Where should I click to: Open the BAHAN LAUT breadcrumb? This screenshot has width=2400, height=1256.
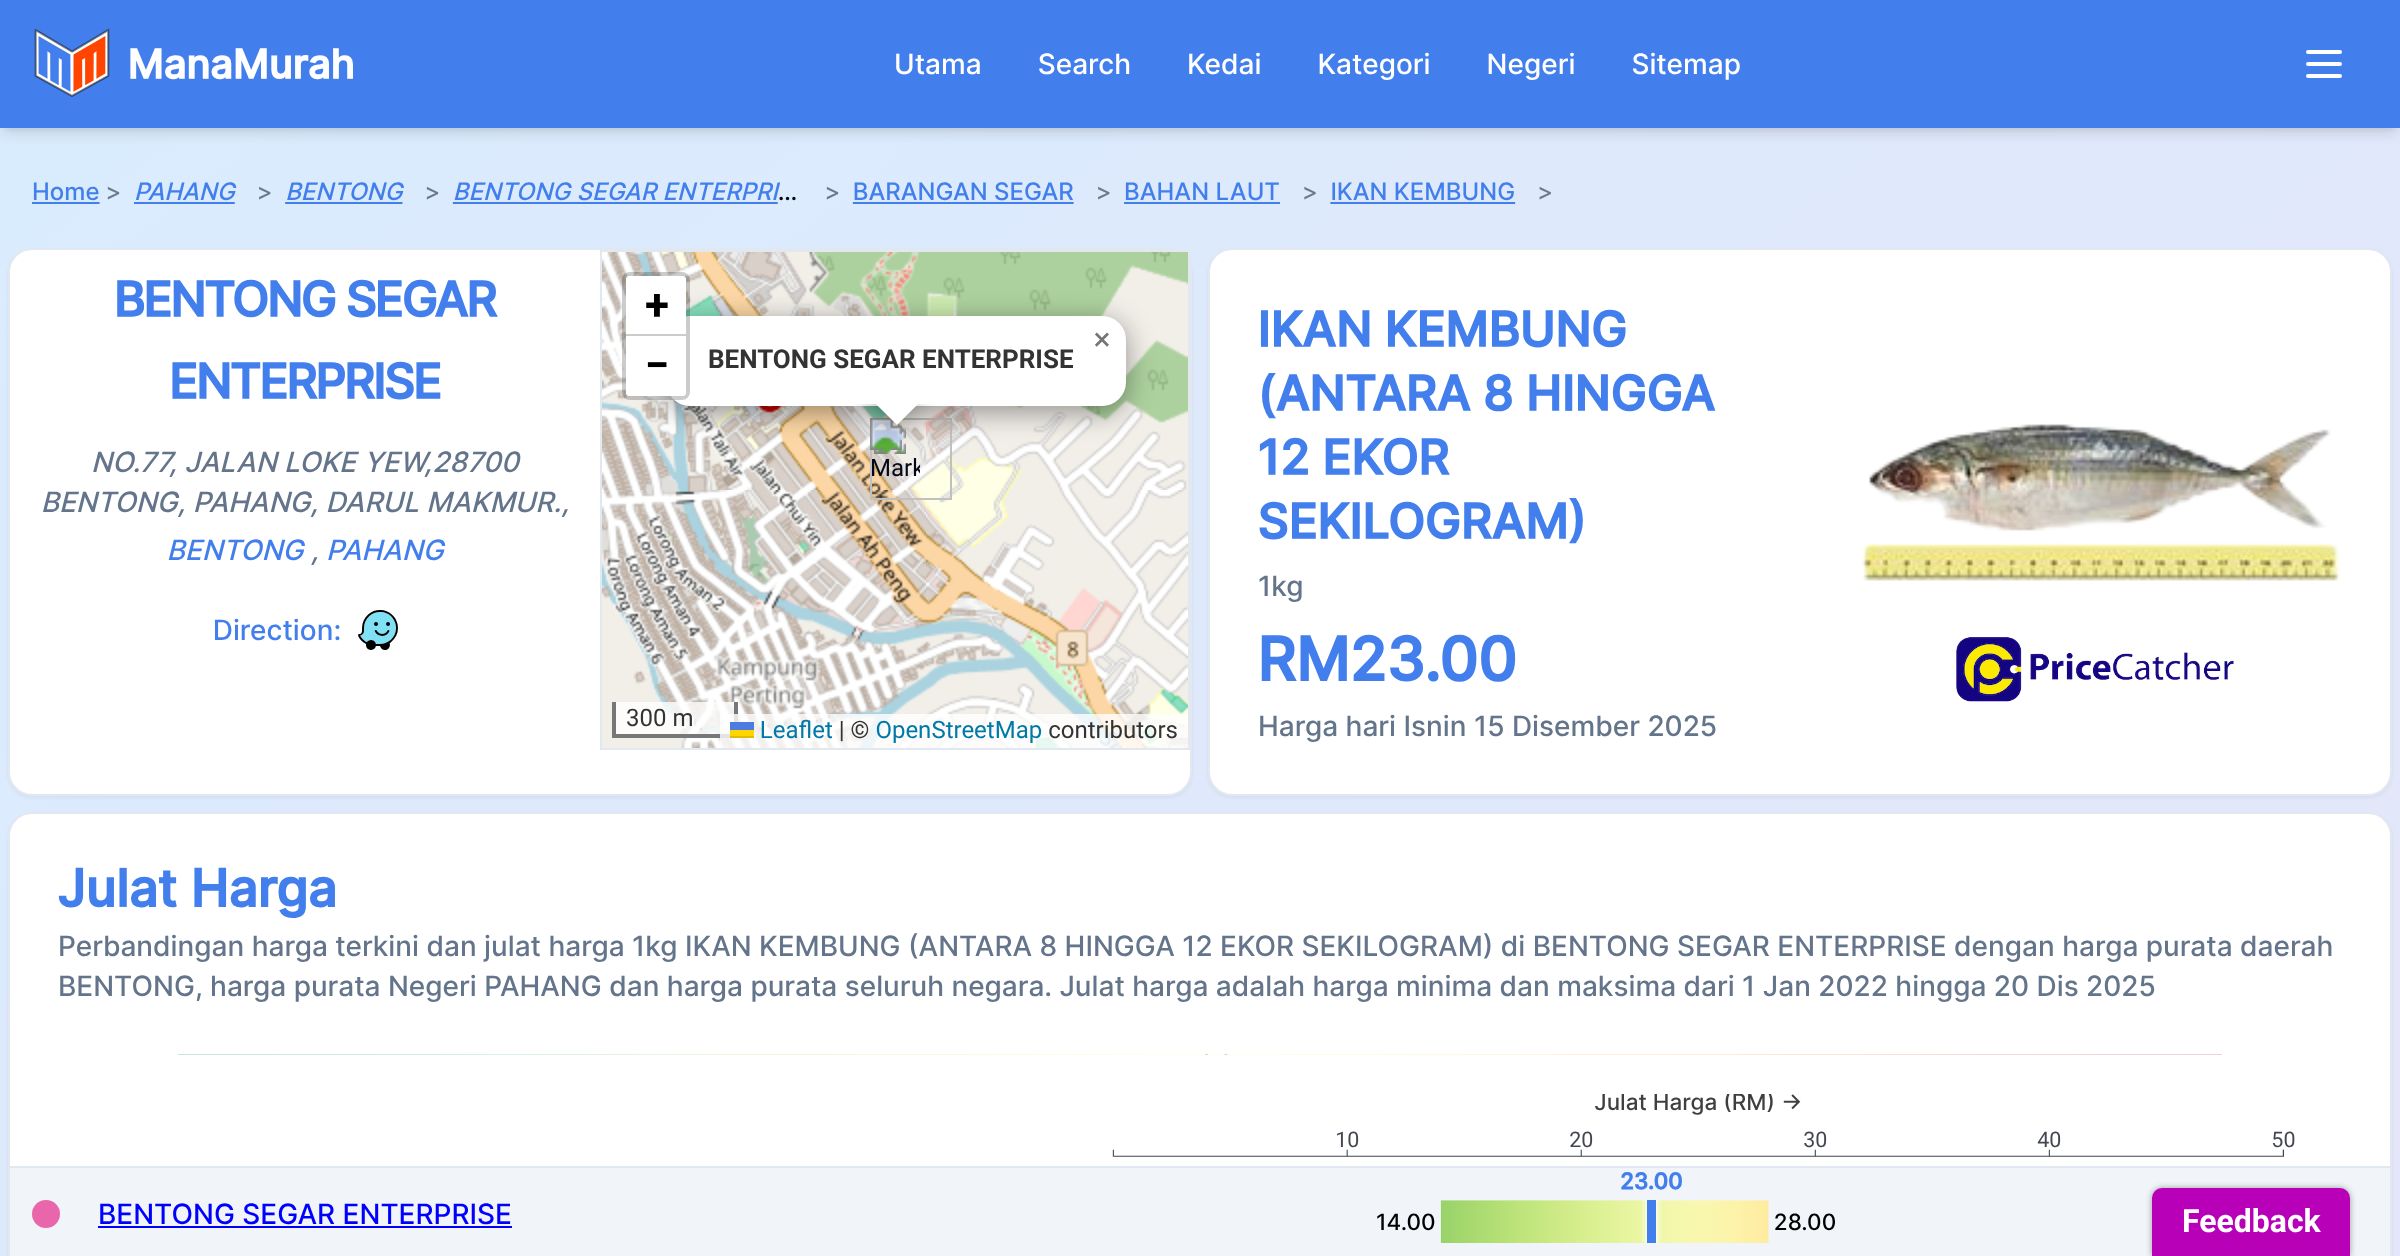point(1201,191)
